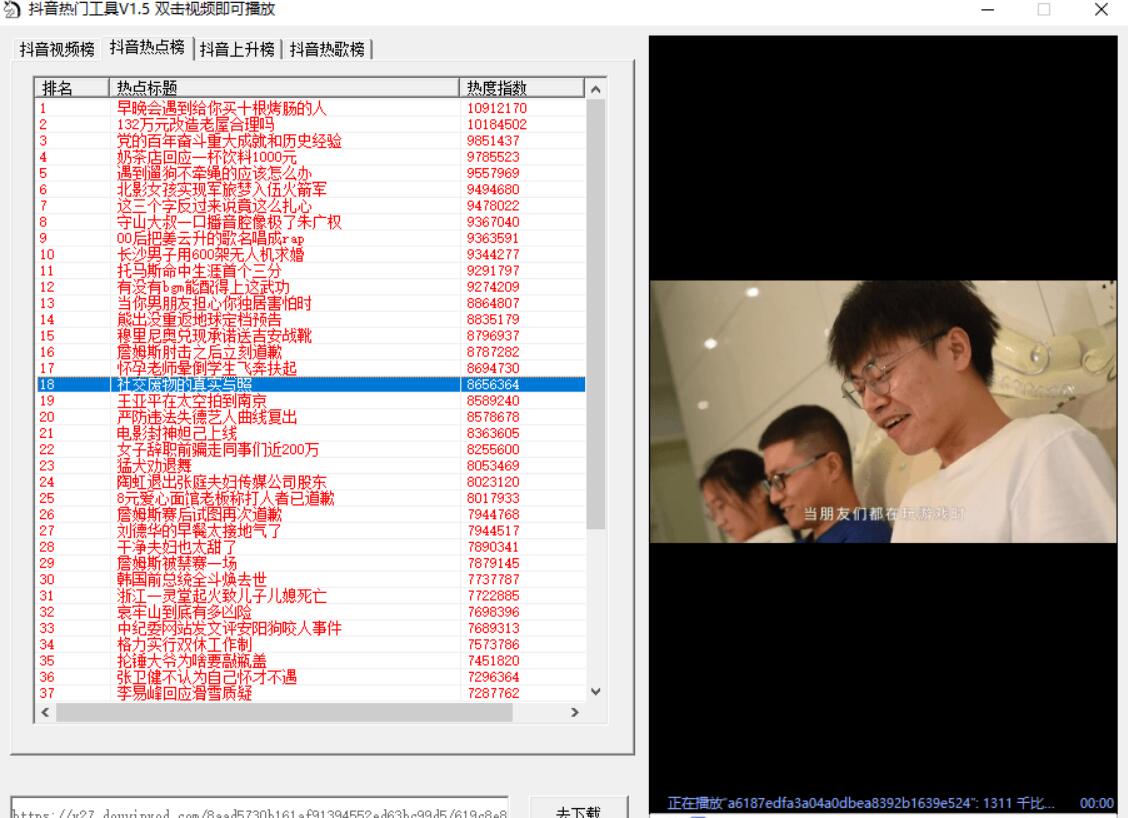
Task: Select row 张卫健不认为自己怀才不遇
Action: point(311,677)
